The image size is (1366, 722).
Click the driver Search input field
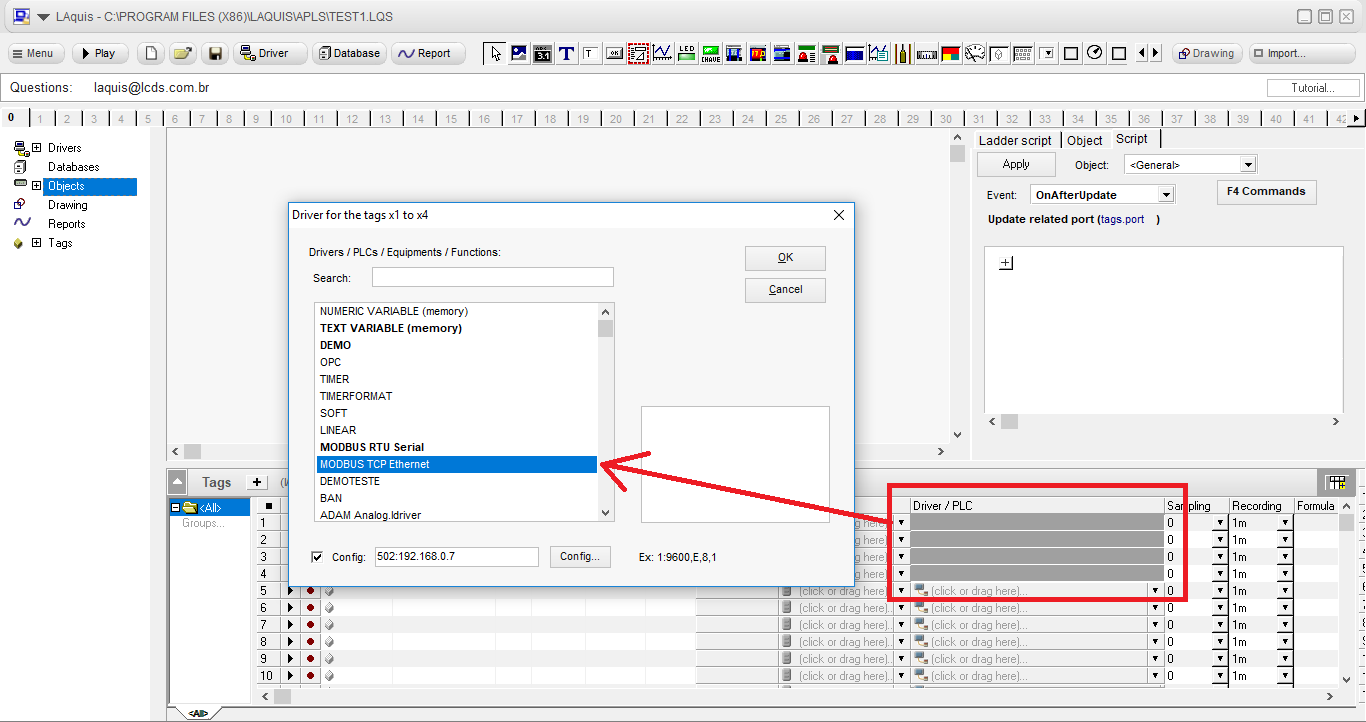point(493,278)
